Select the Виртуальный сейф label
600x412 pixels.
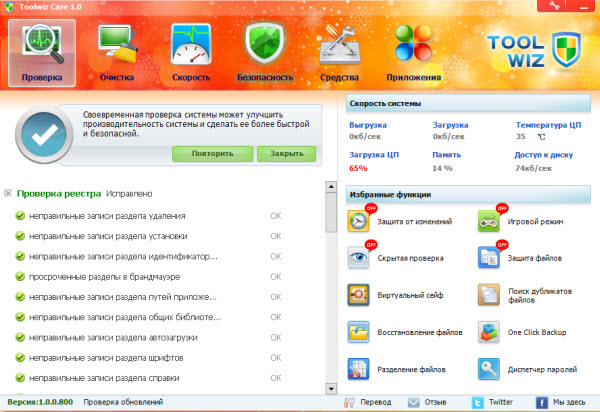[410, 295]
